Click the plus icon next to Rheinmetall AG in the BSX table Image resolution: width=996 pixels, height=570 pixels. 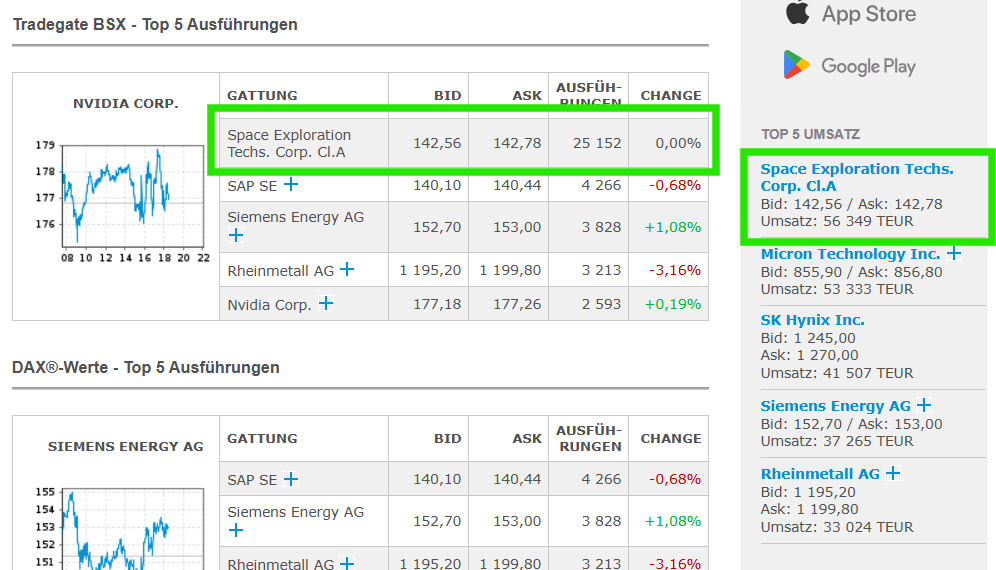click(347, 269)
